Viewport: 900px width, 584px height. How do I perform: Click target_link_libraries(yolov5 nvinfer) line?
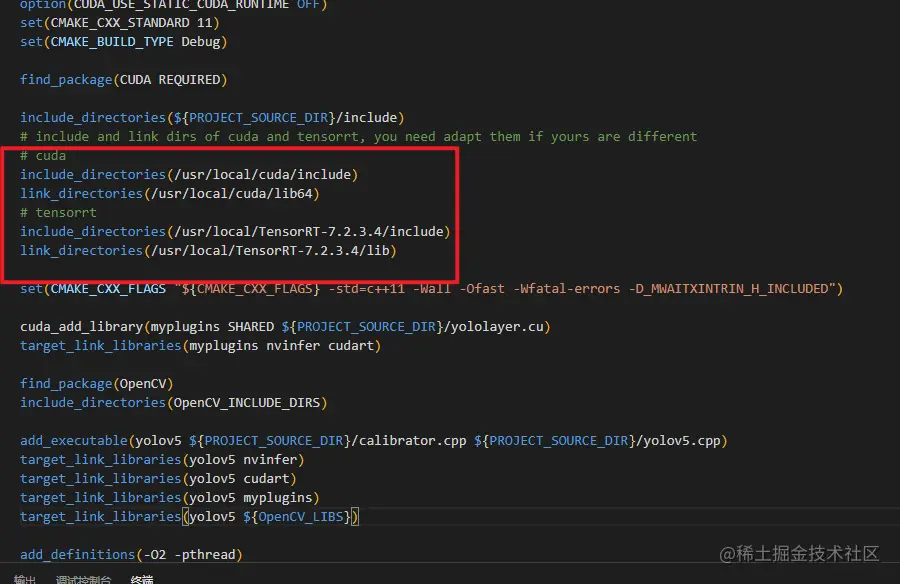pos(162,459)
